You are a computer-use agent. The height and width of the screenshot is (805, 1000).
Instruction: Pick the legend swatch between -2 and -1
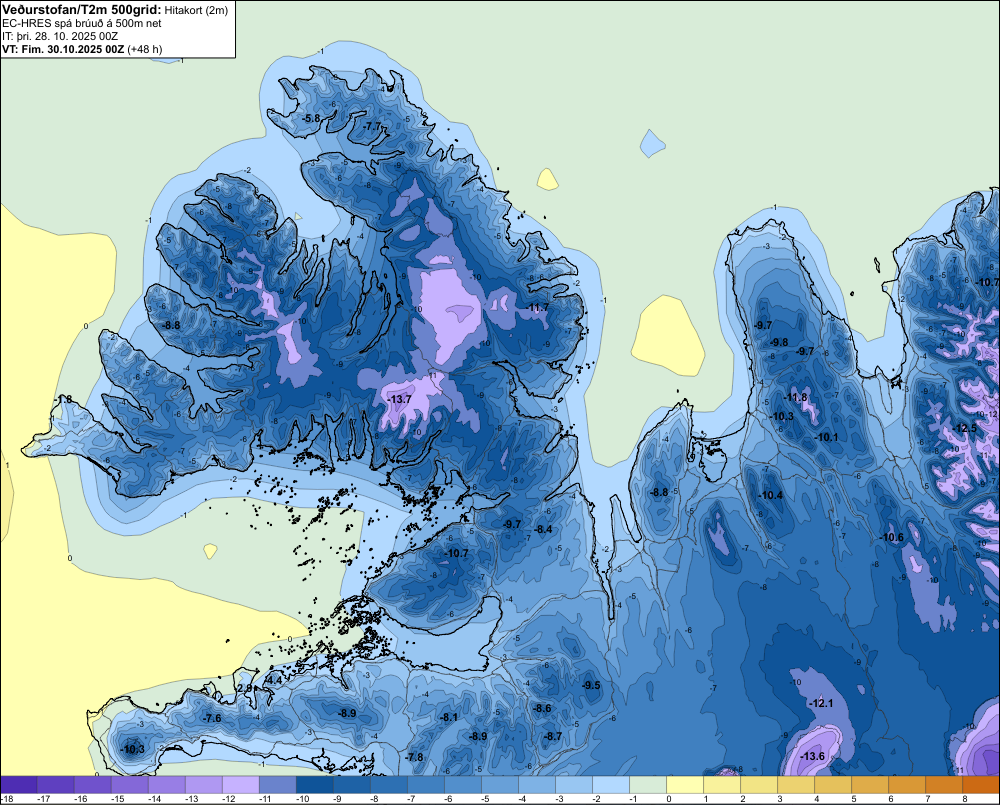click(x=611, y=785)
